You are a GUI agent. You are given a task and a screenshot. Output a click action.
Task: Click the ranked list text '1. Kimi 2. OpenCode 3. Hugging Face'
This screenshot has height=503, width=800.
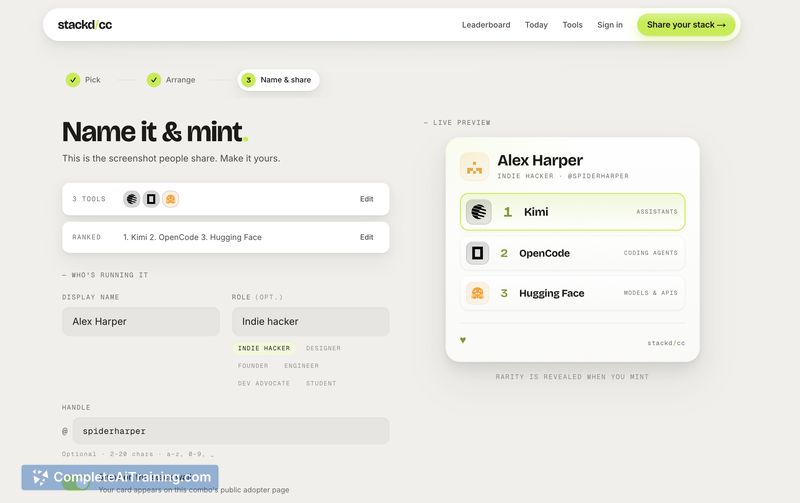192,237
